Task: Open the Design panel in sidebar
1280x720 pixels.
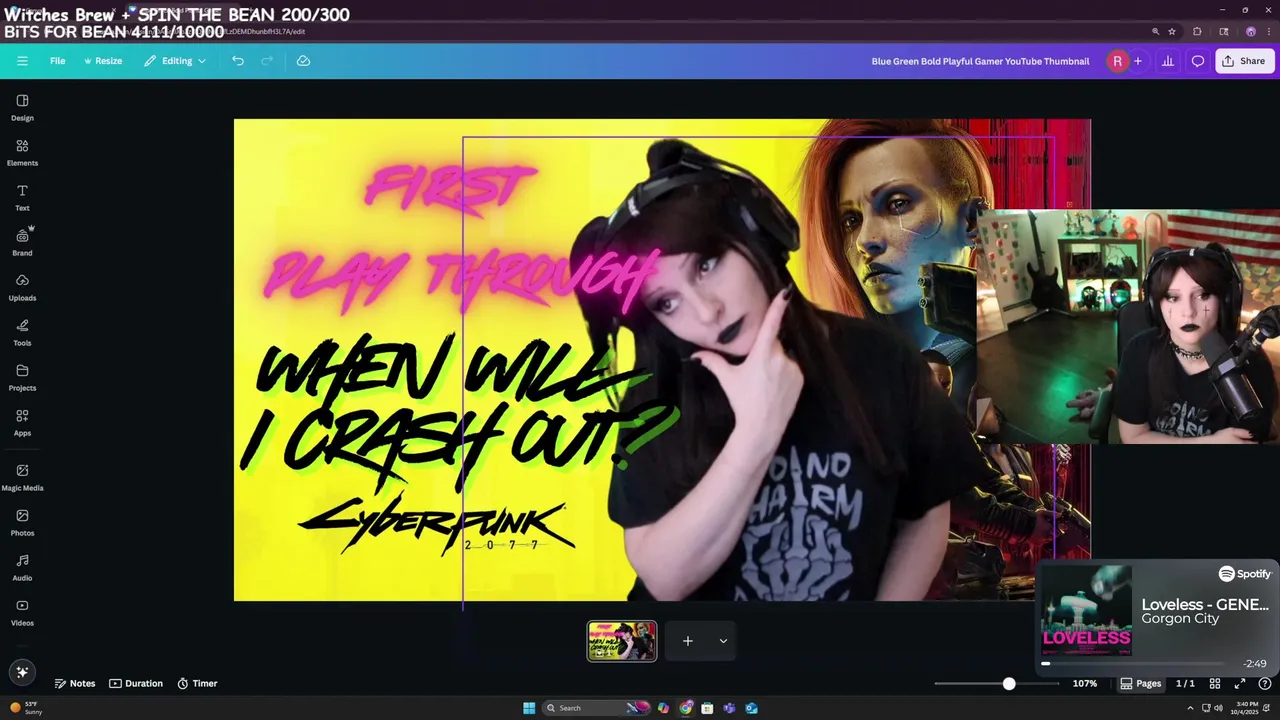Action: pos(22,108)
